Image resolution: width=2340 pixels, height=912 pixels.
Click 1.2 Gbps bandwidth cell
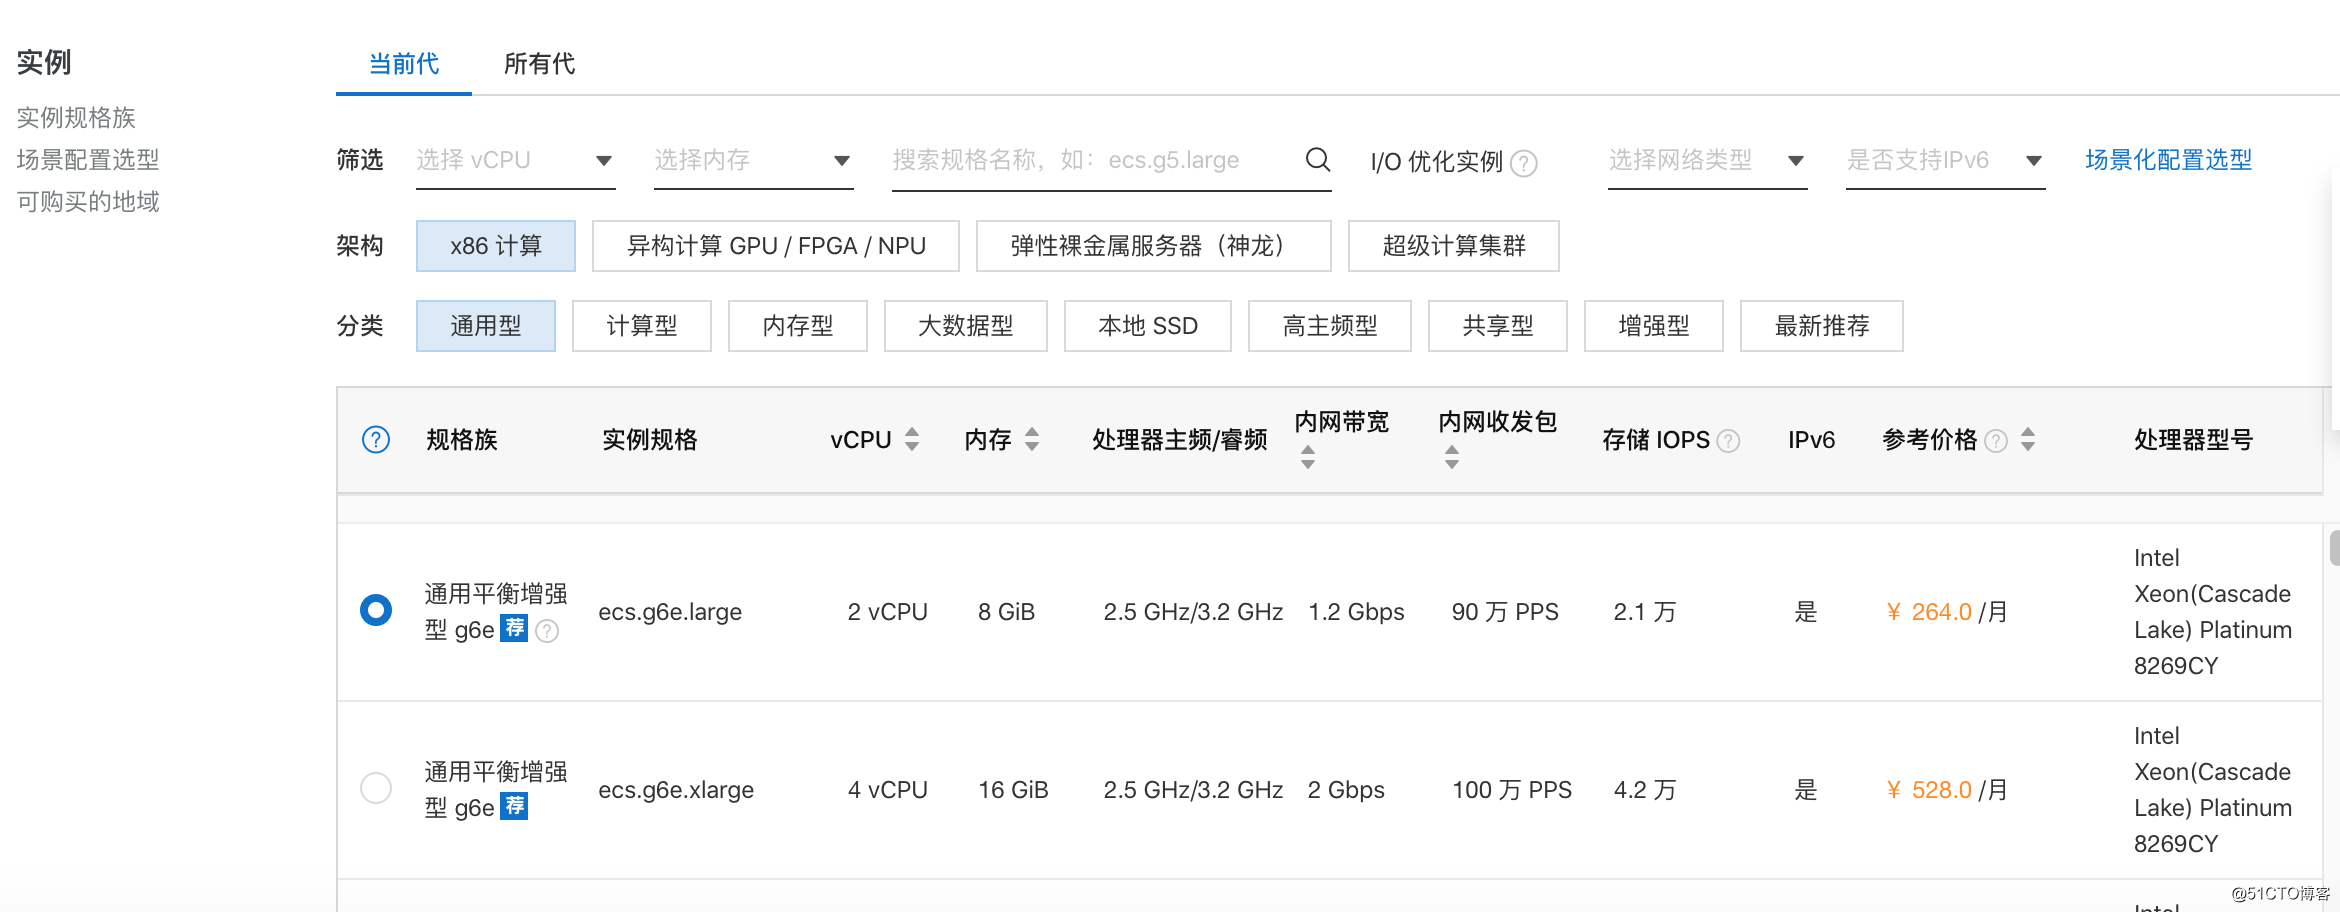tap(1356, 612)
